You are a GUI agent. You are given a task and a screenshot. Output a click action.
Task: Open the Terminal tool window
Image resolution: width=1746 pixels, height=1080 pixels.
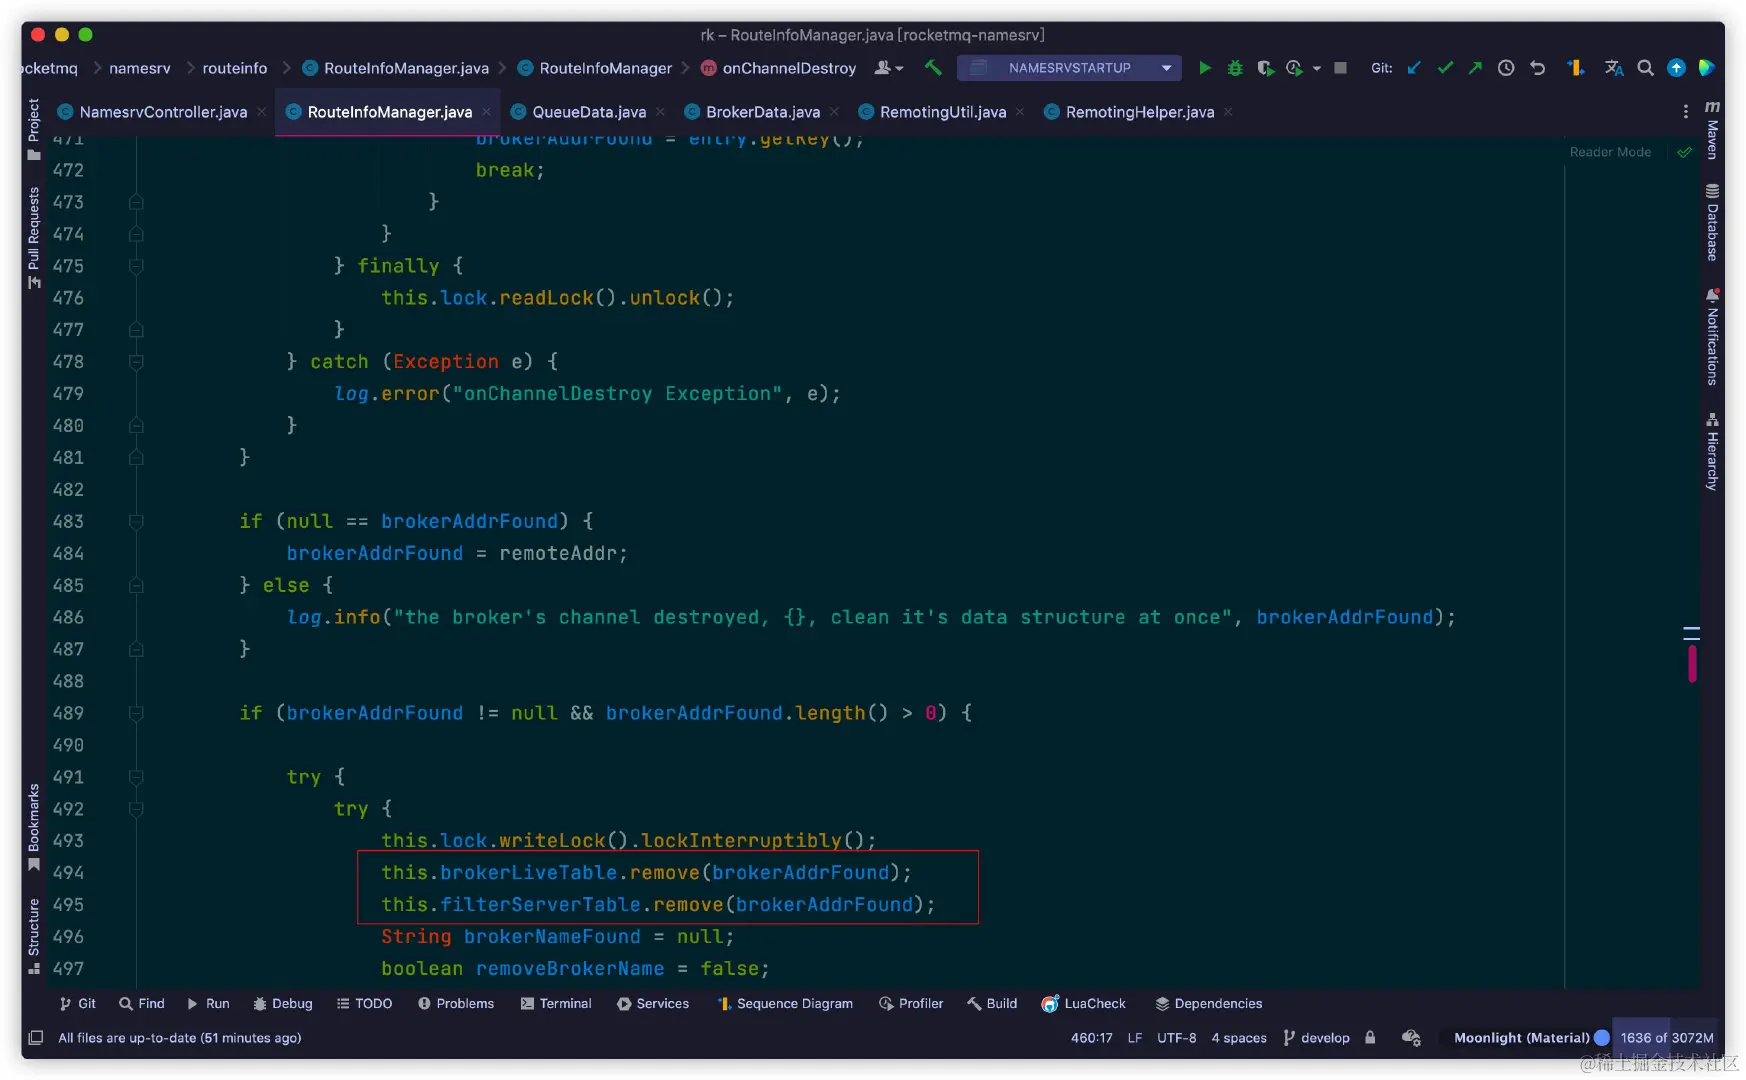[x=556, y=1004]
